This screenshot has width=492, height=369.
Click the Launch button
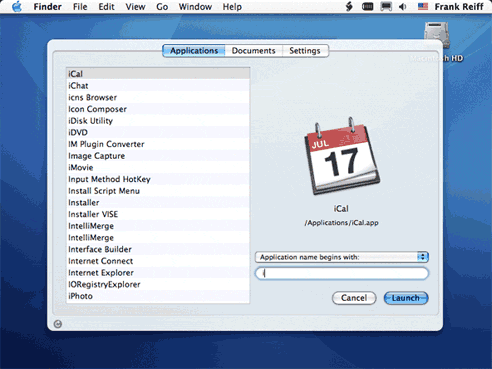tap(406, 298)
